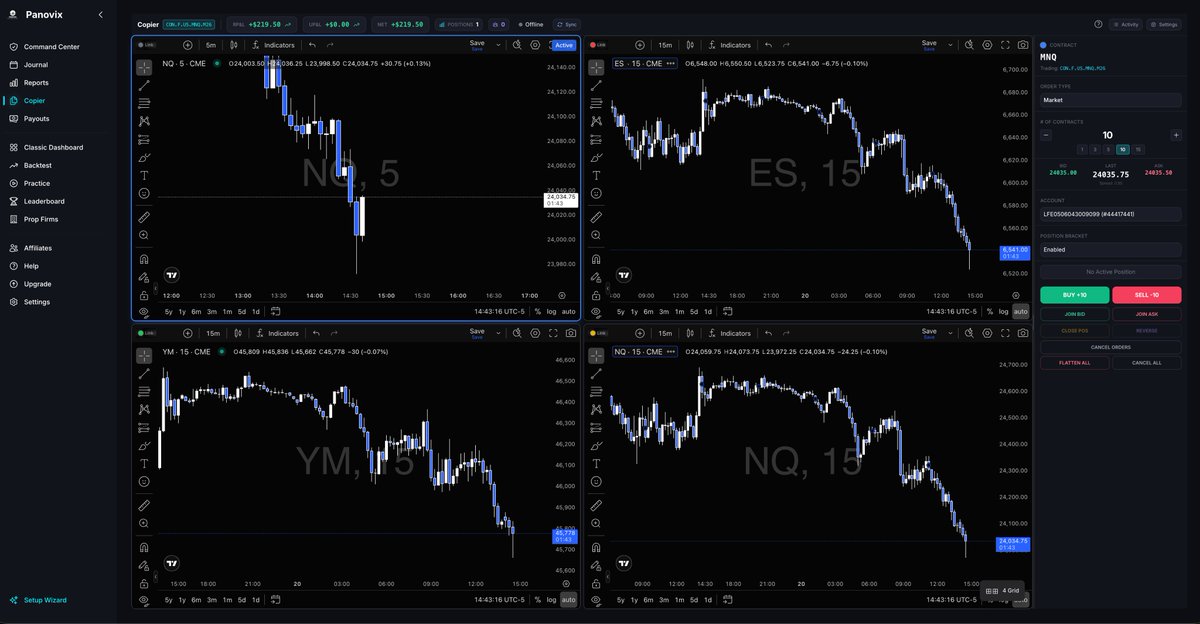Click the TradingView logo on the YM chart

(171, 563)
